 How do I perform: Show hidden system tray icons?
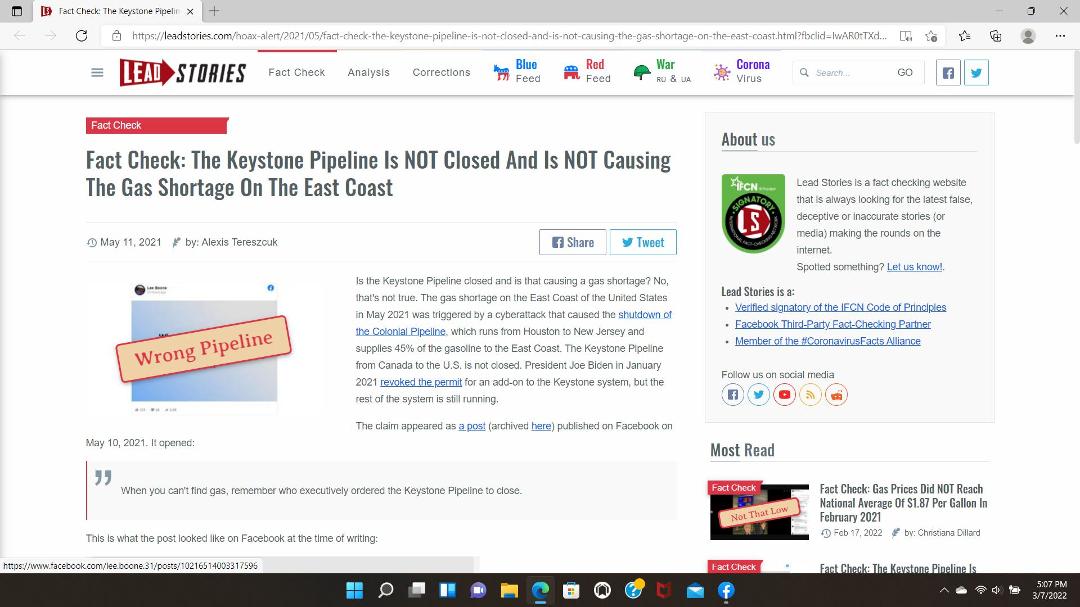[x=944, y=590]
